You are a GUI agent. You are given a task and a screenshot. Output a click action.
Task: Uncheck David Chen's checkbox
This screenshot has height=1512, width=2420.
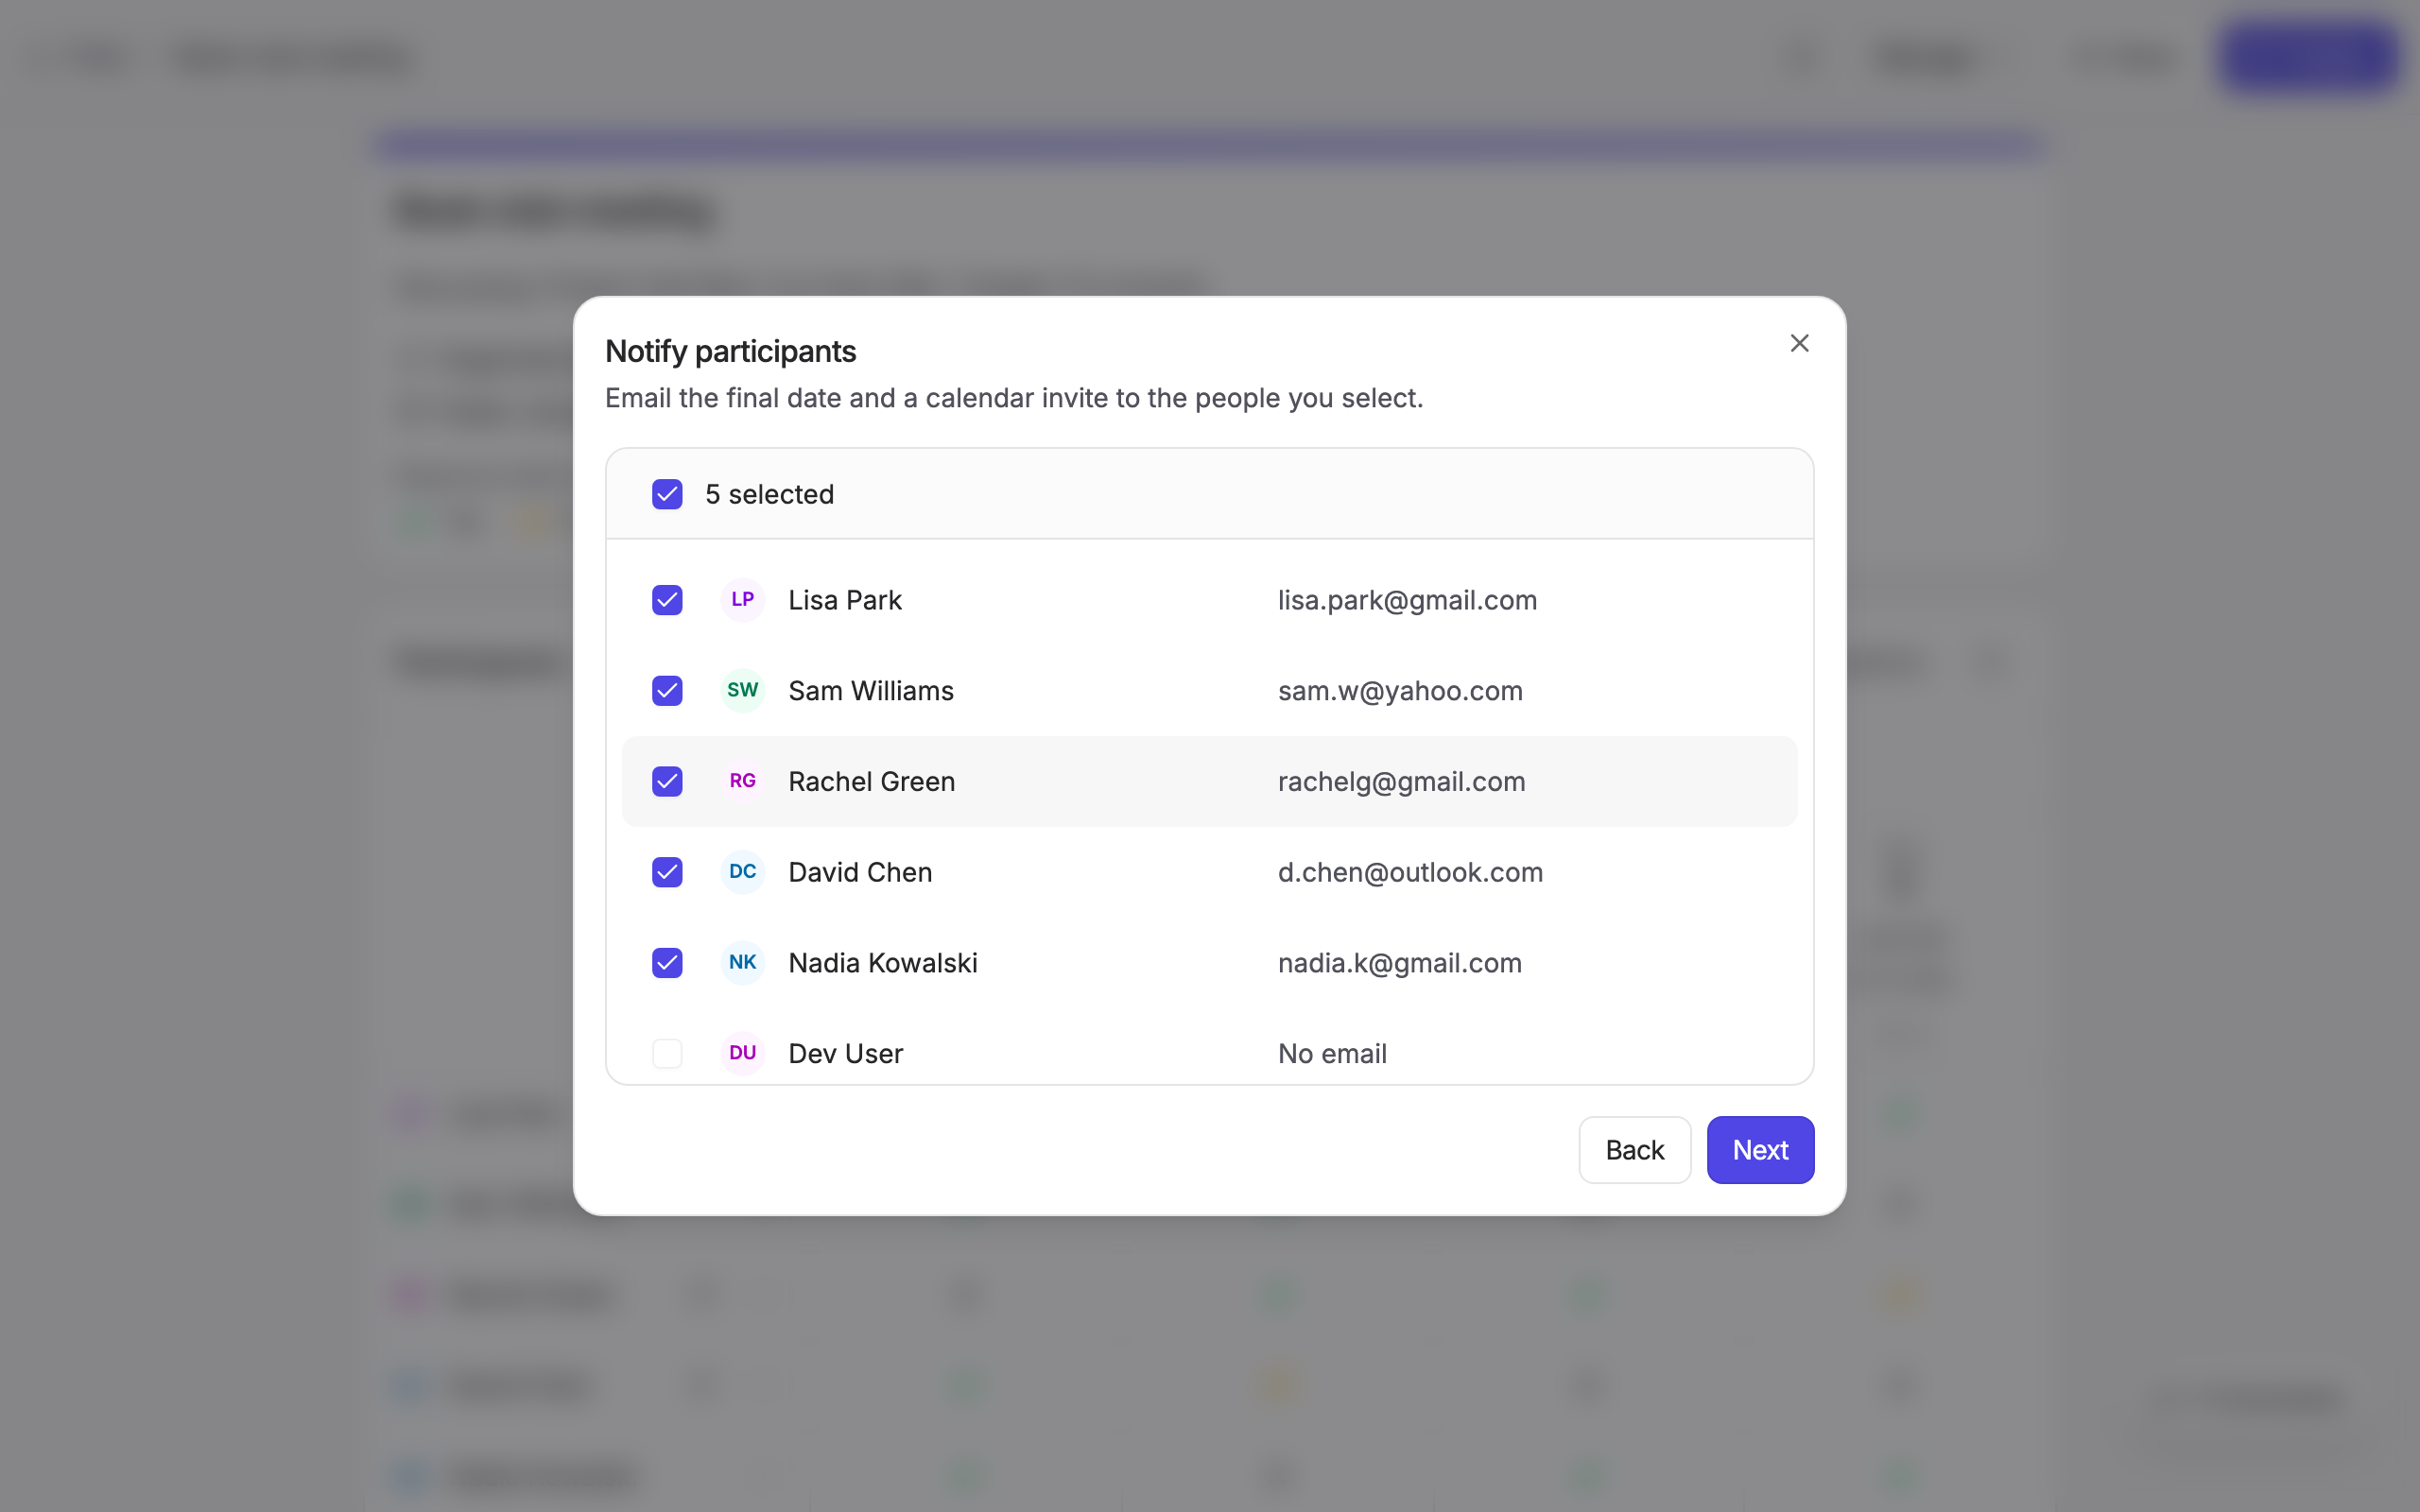point(667,872)
